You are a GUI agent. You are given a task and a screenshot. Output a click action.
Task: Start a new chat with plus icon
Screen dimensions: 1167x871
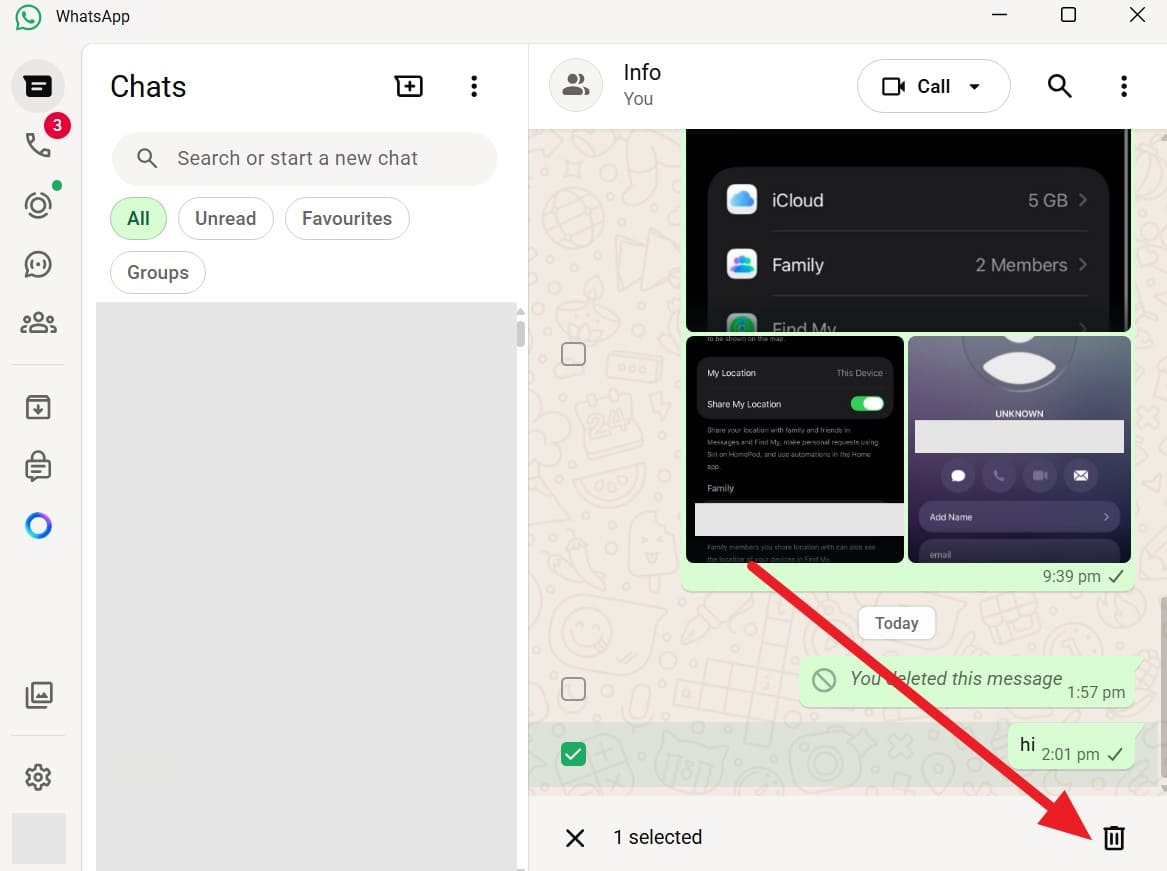(409, 86)
